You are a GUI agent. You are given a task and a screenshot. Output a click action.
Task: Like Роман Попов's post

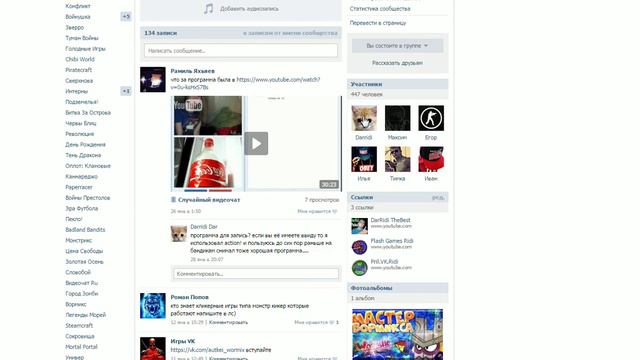coord(316,322)
